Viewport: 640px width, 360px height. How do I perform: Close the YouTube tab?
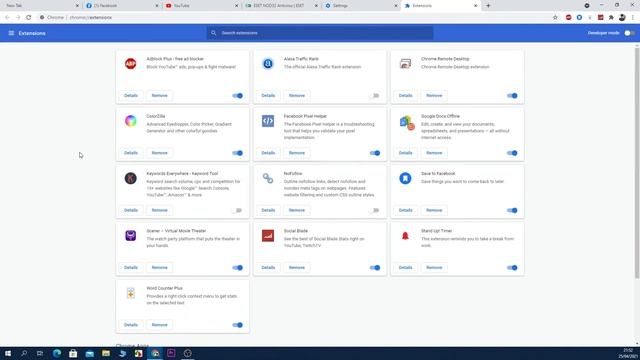236,6
